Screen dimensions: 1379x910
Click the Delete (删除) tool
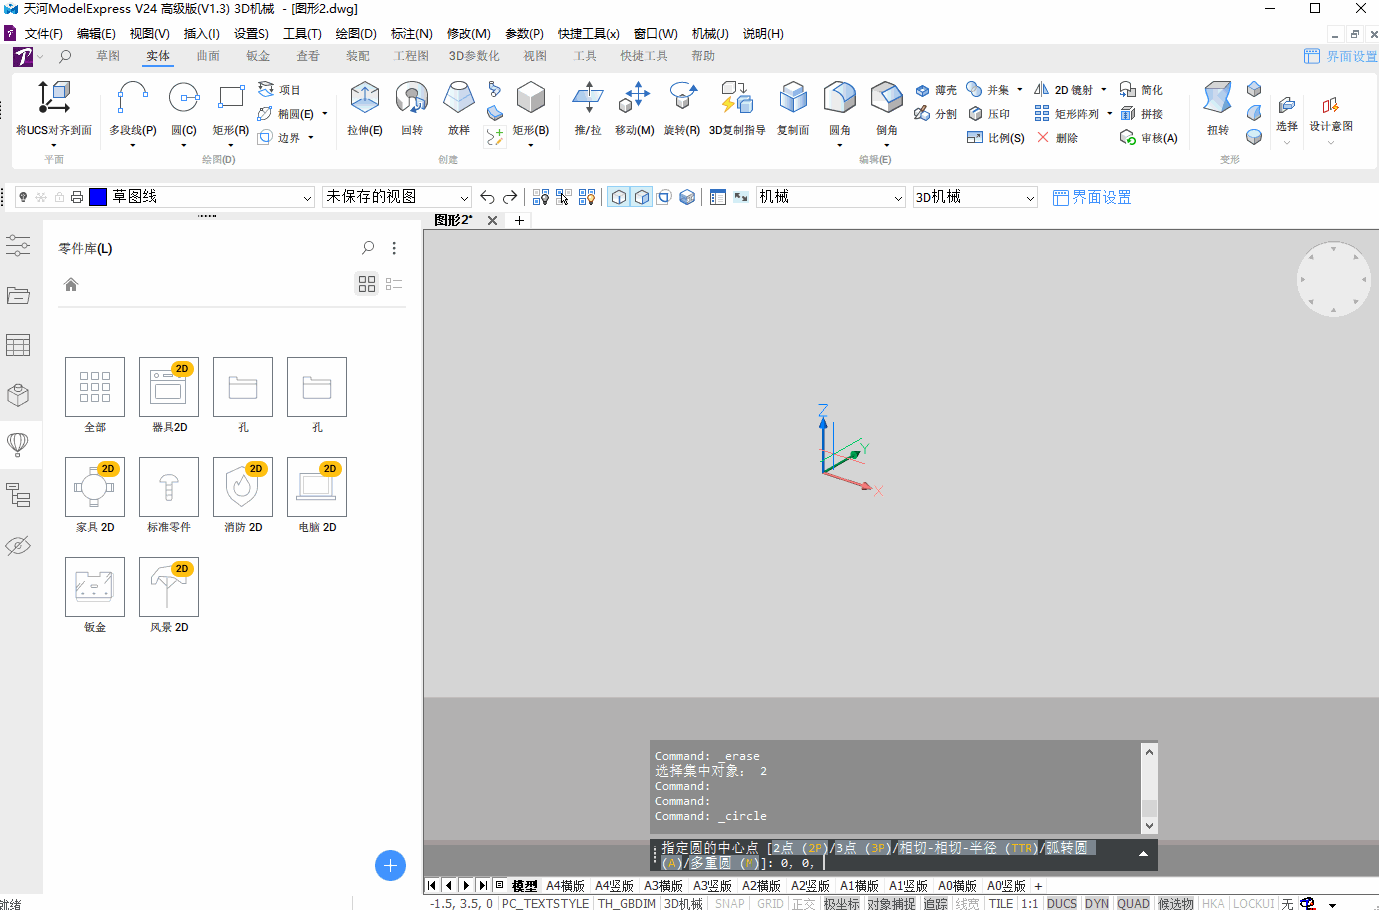click(1057, 138)
